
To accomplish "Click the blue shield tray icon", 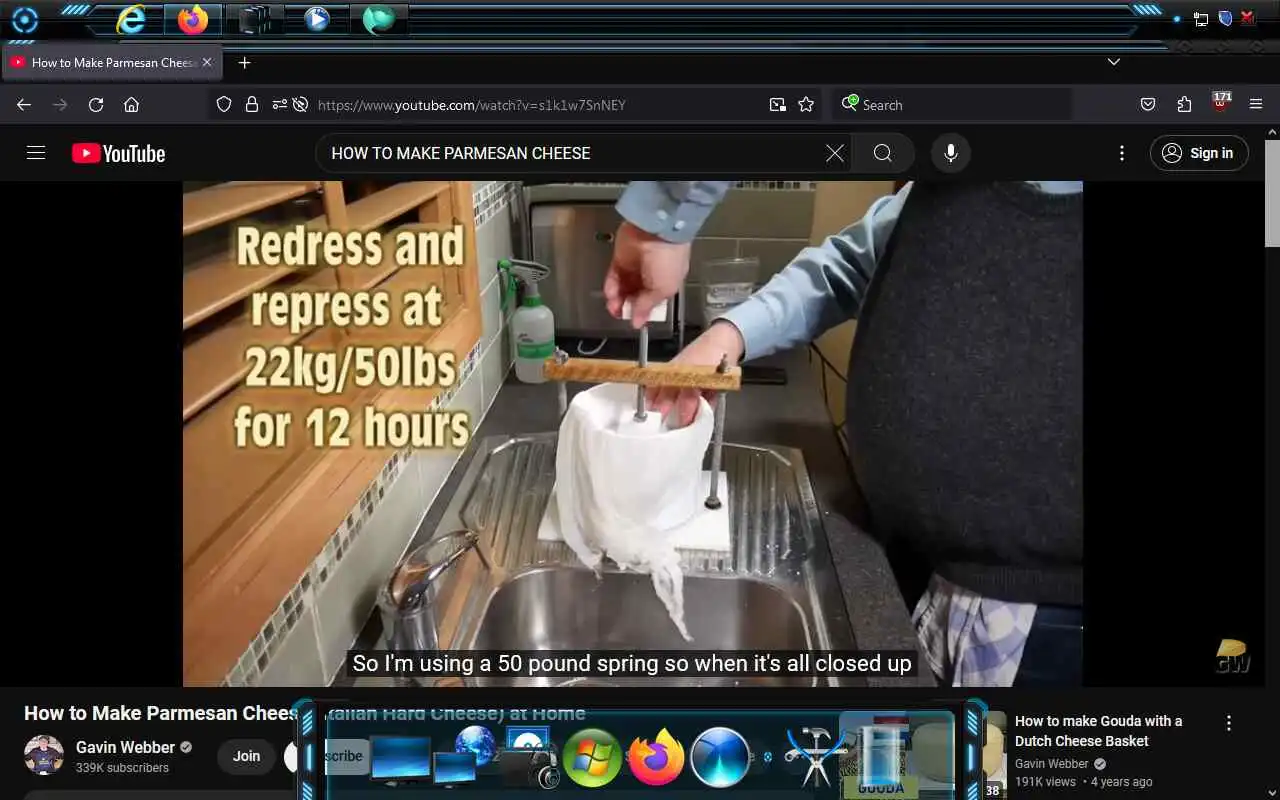I will pos(1225,18).
